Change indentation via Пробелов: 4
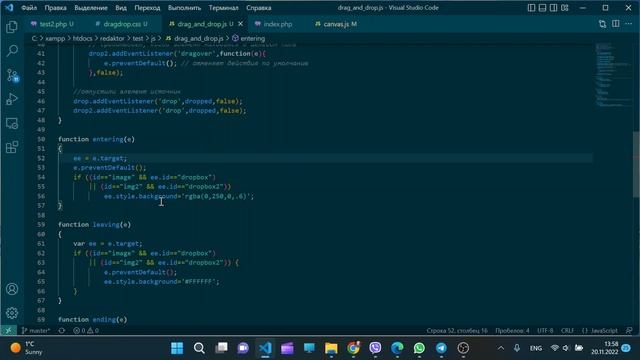 click(512, 331)
